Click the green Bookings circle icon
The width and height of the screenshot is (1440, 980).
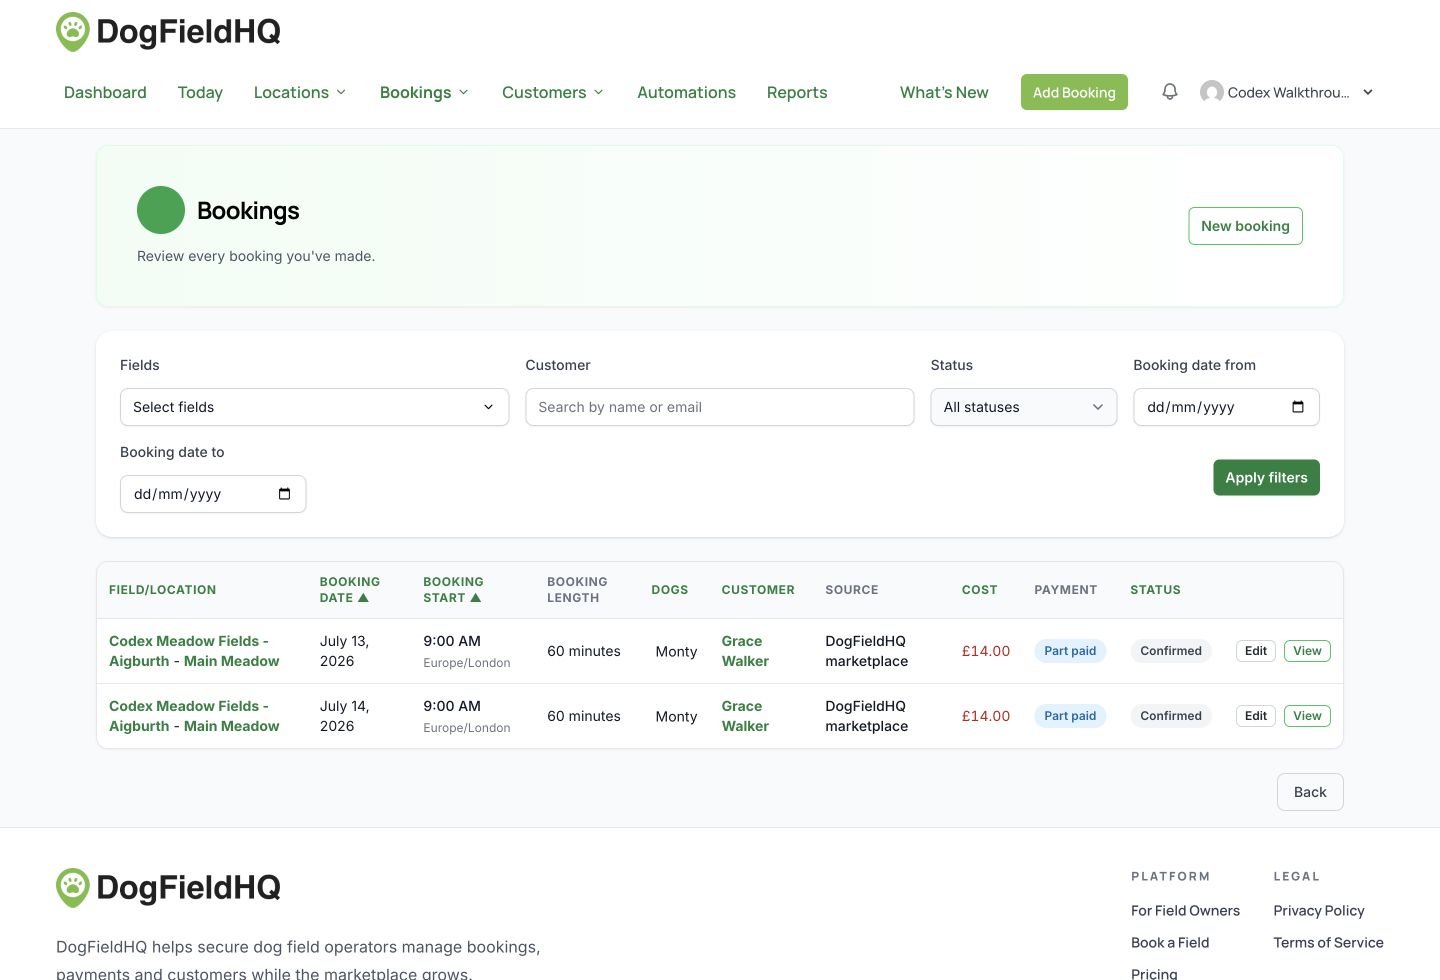coord(161,210)
